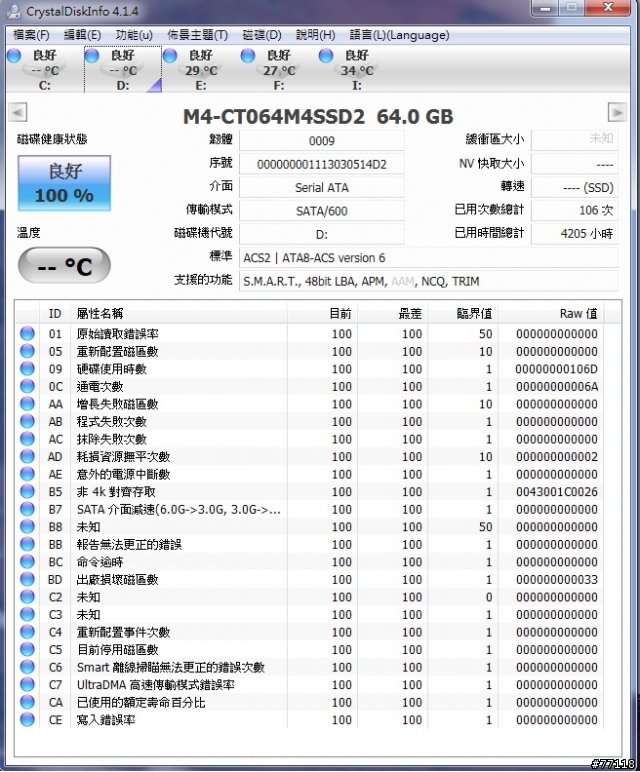Image resolution: width=640 pixels, height=772 pixels.
Task: Click status icon of attribute C3
Action: pyautogui.click(x=28, y=614)
